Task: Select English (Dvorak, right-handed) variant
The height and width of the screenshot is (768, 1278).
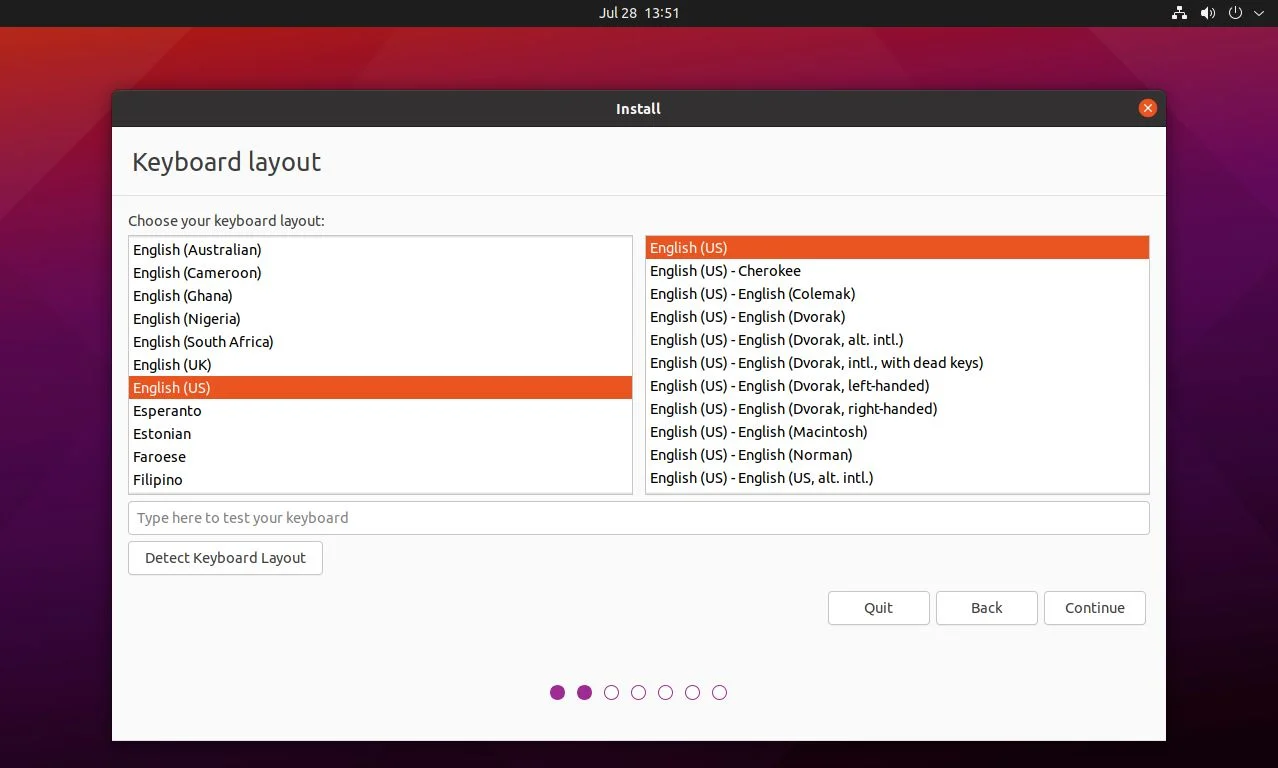Action: 897,409
